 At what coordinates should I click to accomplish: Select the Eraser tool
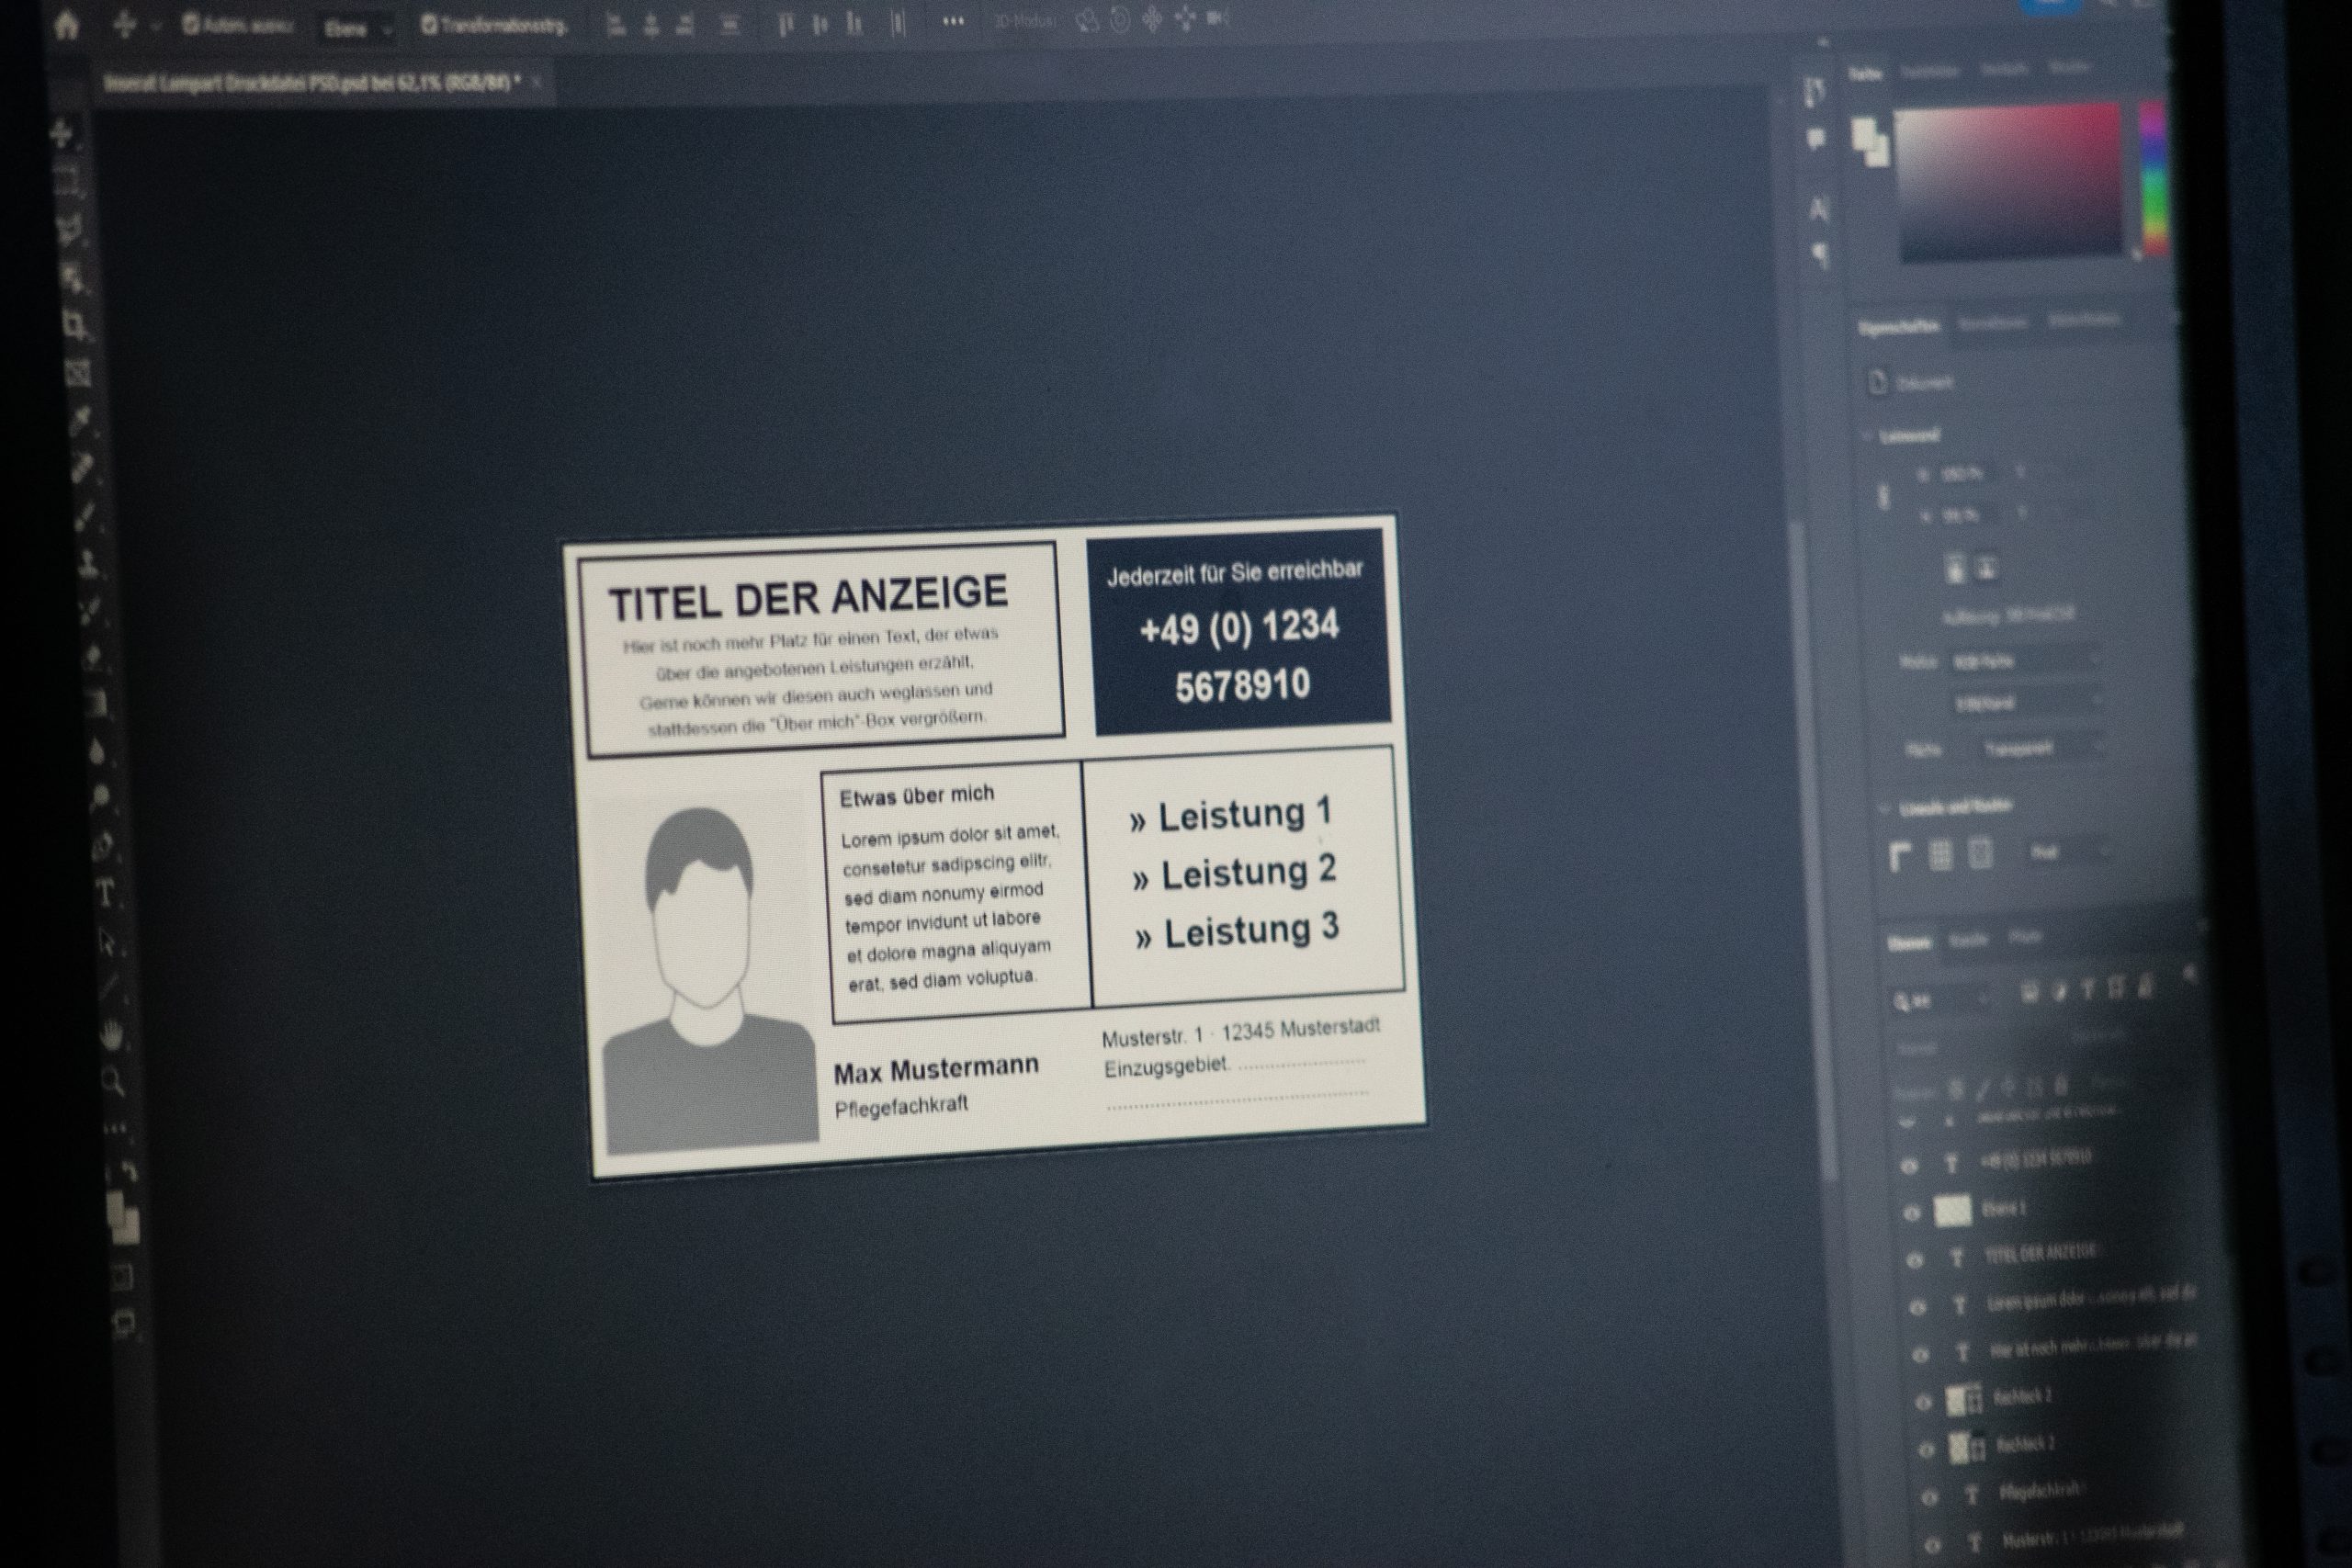click(x=94, y=658)
